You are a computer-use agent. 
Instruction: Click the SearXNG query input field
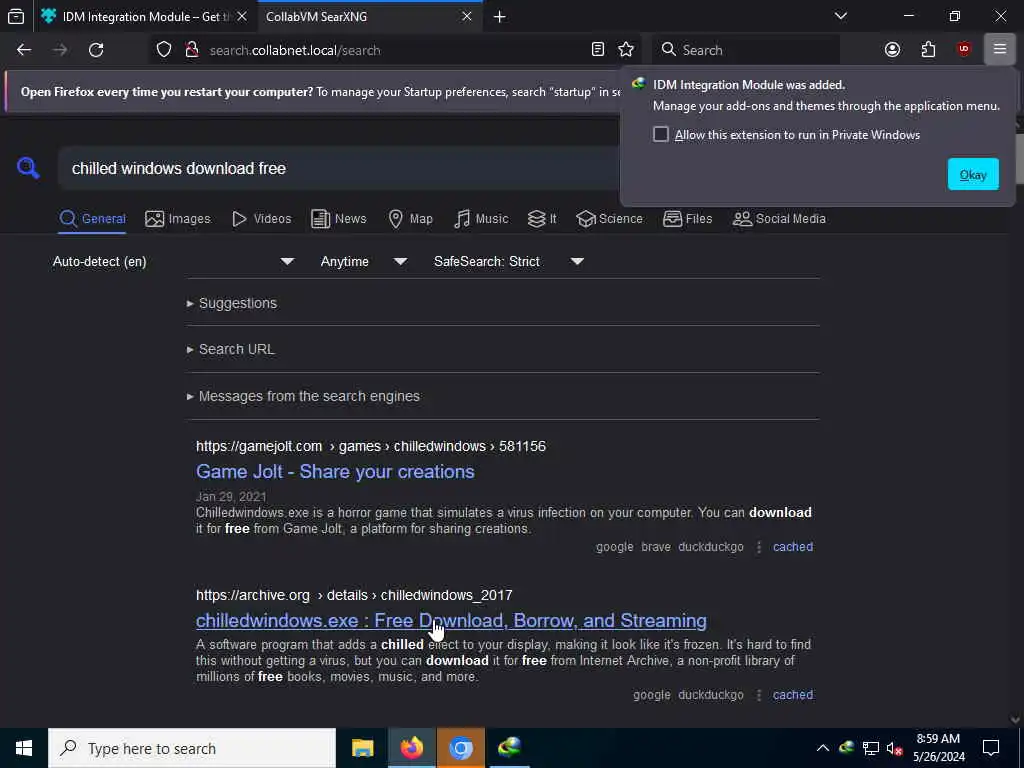[340, 168]
